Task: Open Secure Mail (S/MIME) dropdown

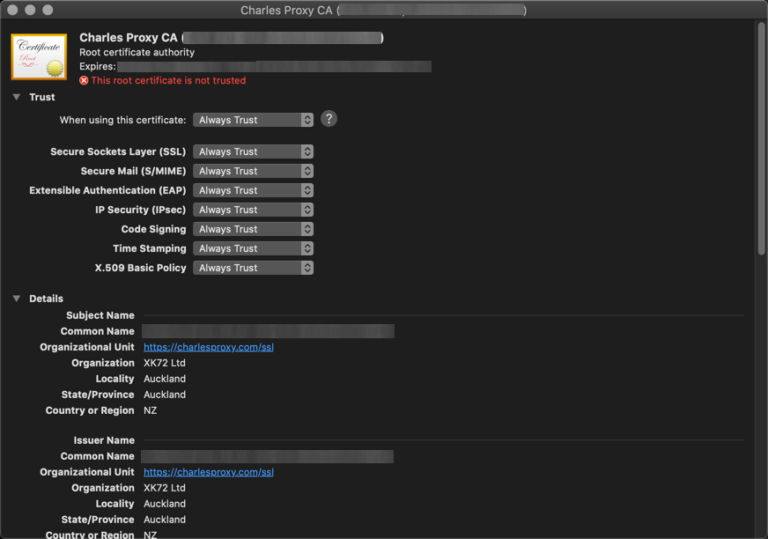Action: click(253, 171)
